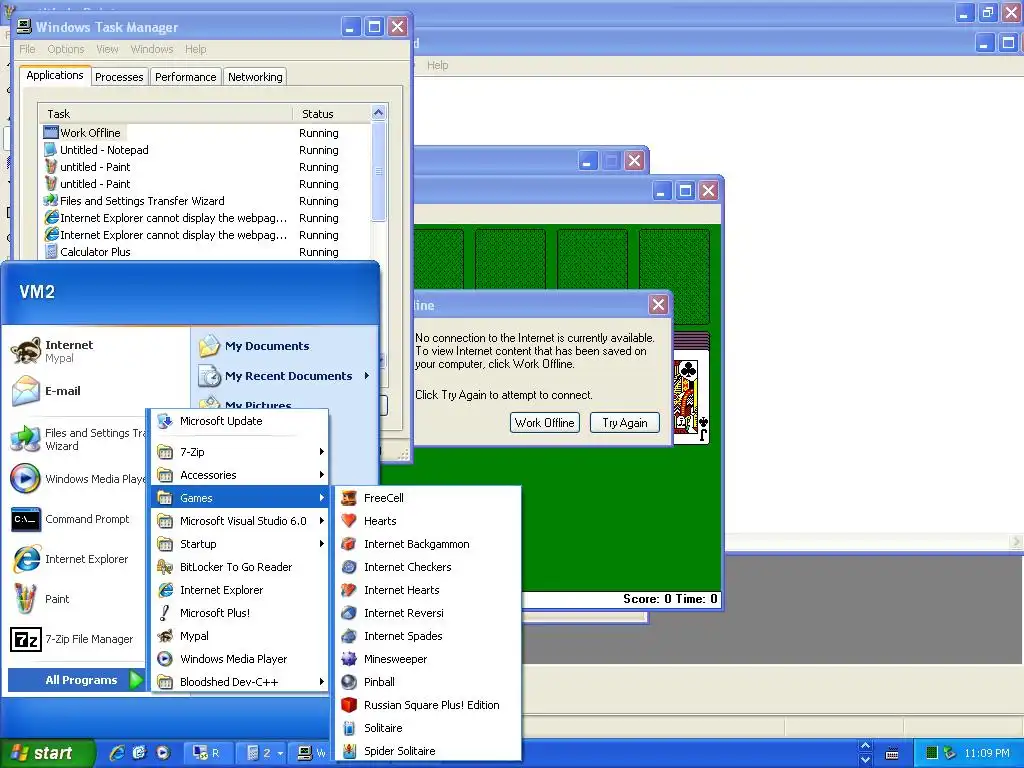Open Media Player quick launch icon
The image size is (1024, 768).
[x=163, y=753]
